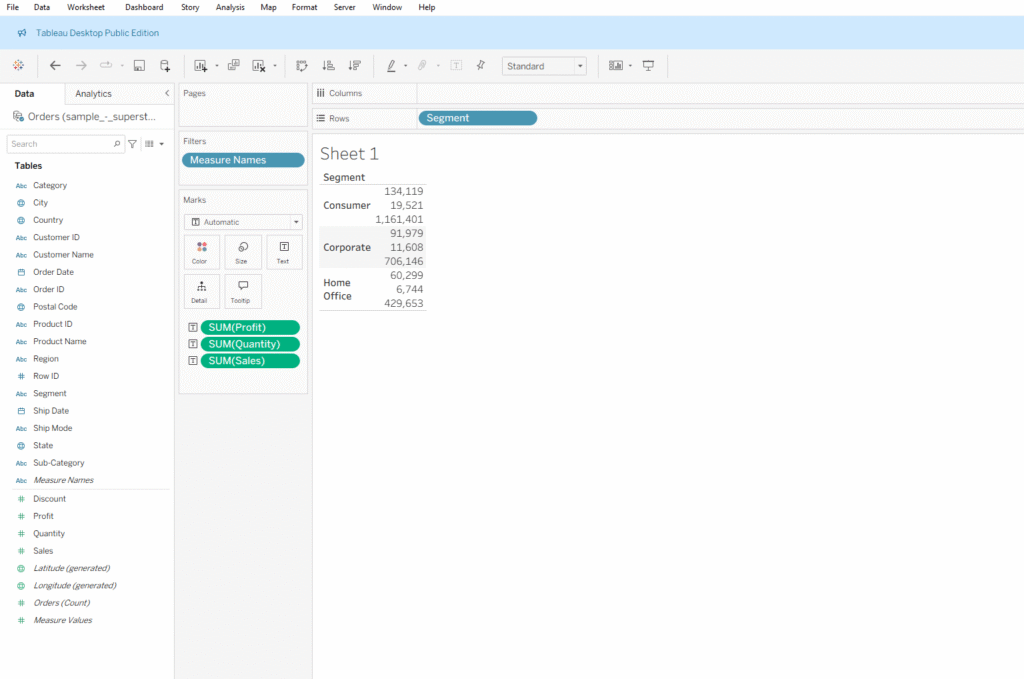Open the Show/Hide Cards dropdown arrow
The height and width of the screenshot is (679, 1024).
[630, 66]
